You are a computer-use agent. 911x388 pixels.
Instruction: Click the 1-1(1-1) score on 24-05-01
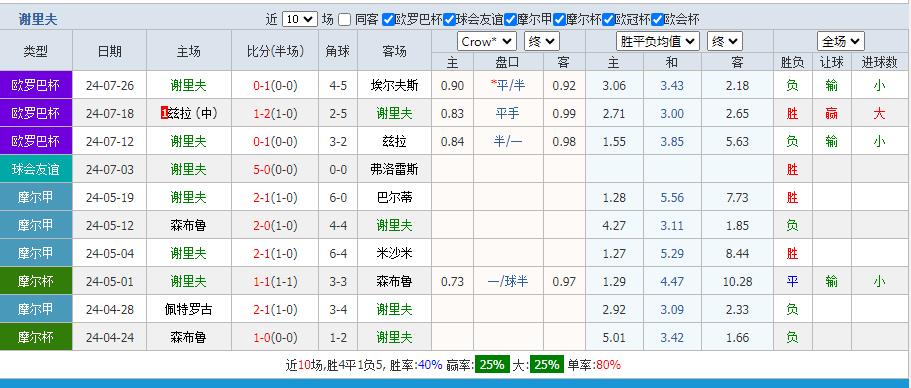(x=275, y=282)
